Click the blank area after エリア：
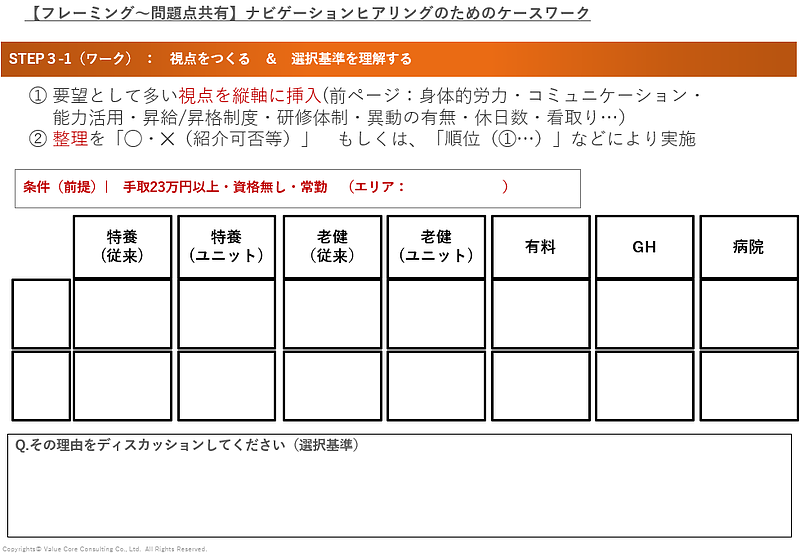The height and width of the screenshot is (553, 800). pos(454,187)
